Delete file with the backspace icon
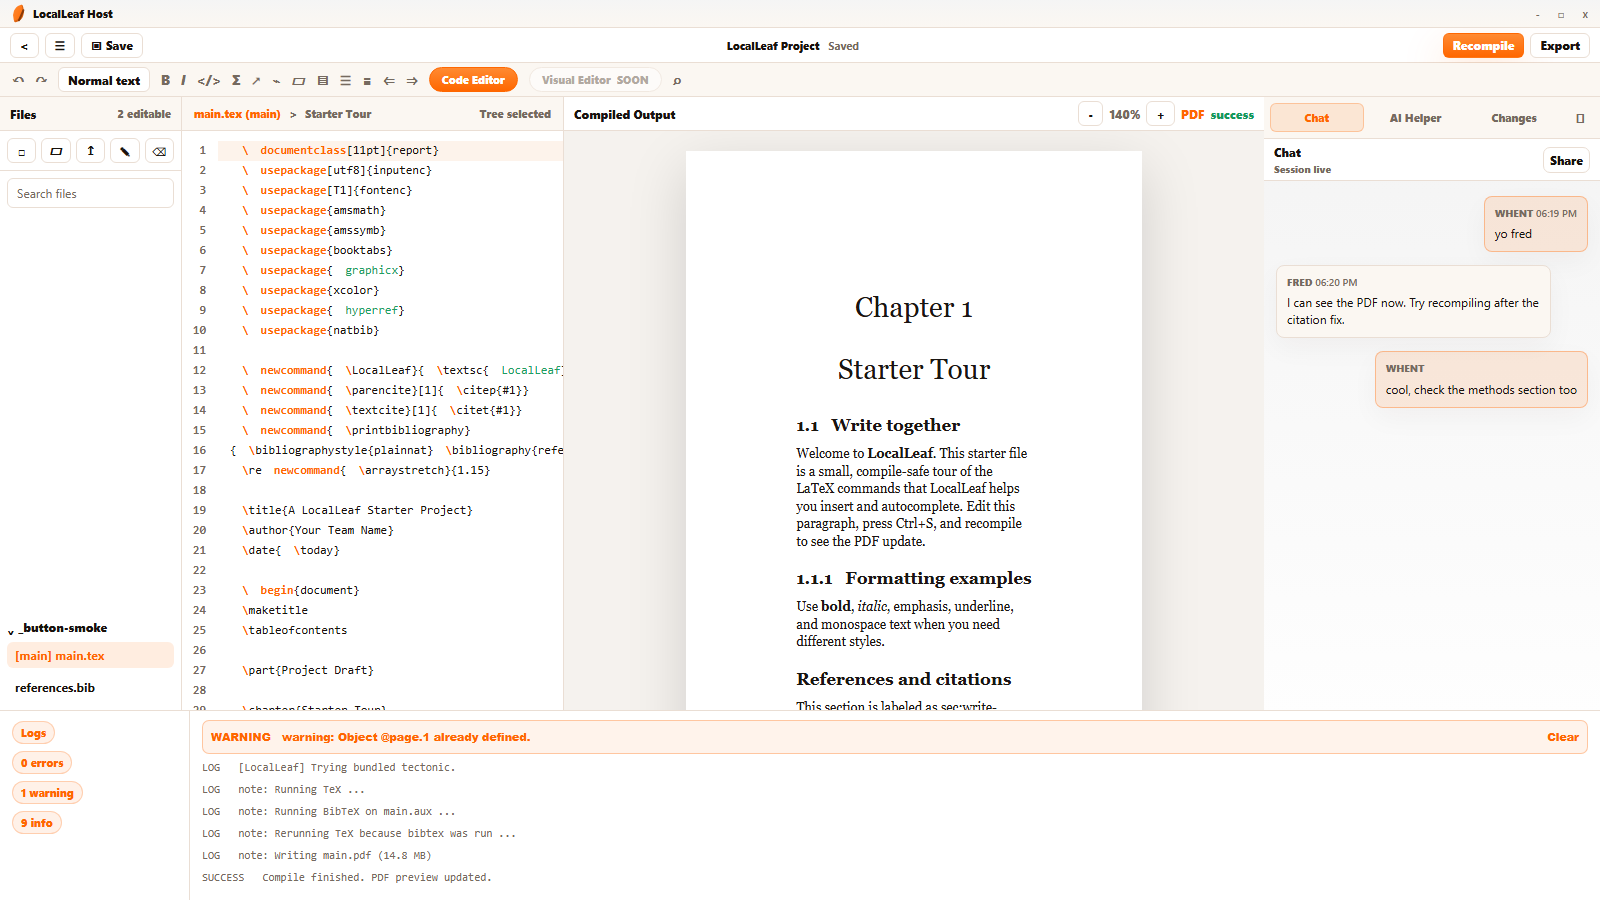The height and width of the screenshot is (900, 1600). 159,151
